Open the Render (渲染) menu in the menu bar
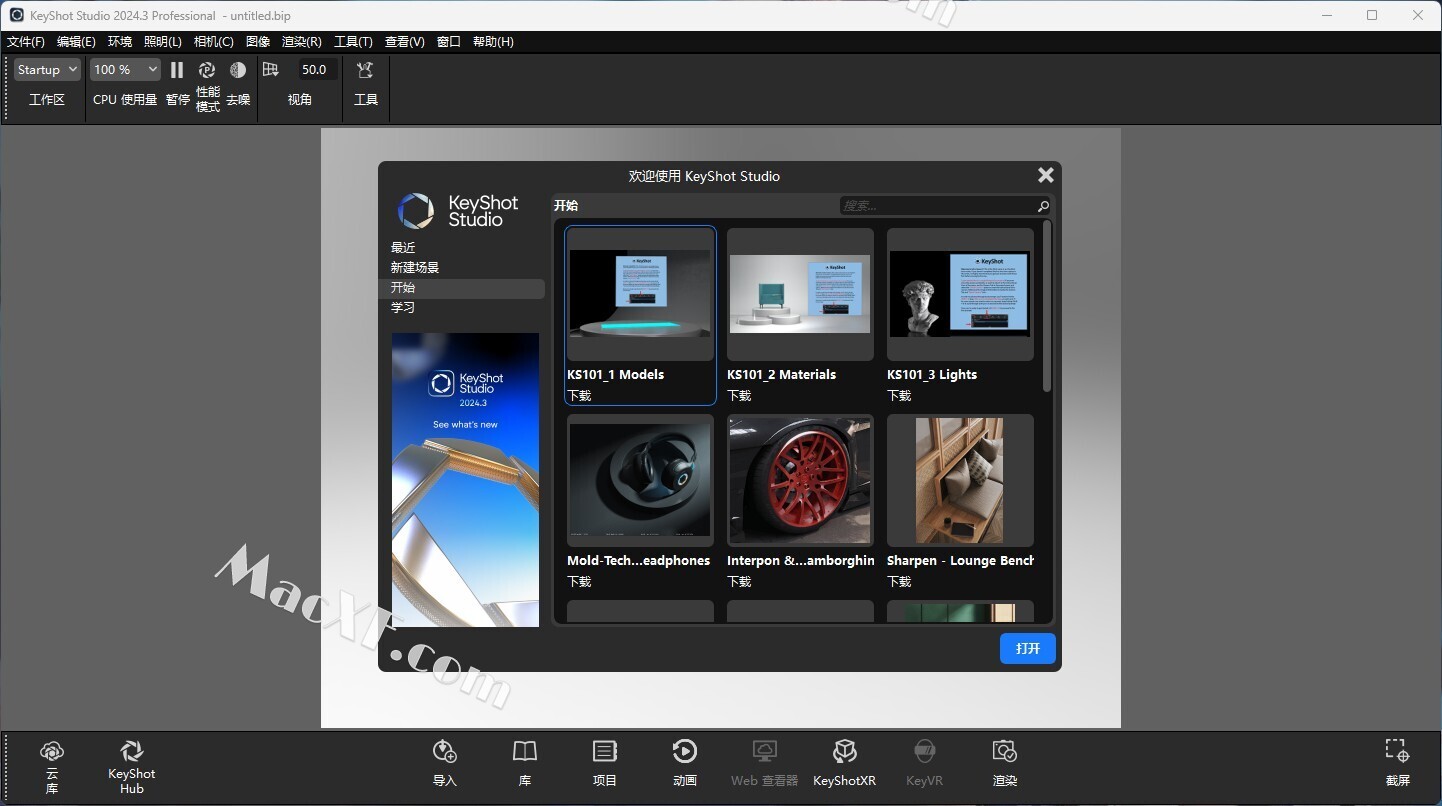 point(302,42)
